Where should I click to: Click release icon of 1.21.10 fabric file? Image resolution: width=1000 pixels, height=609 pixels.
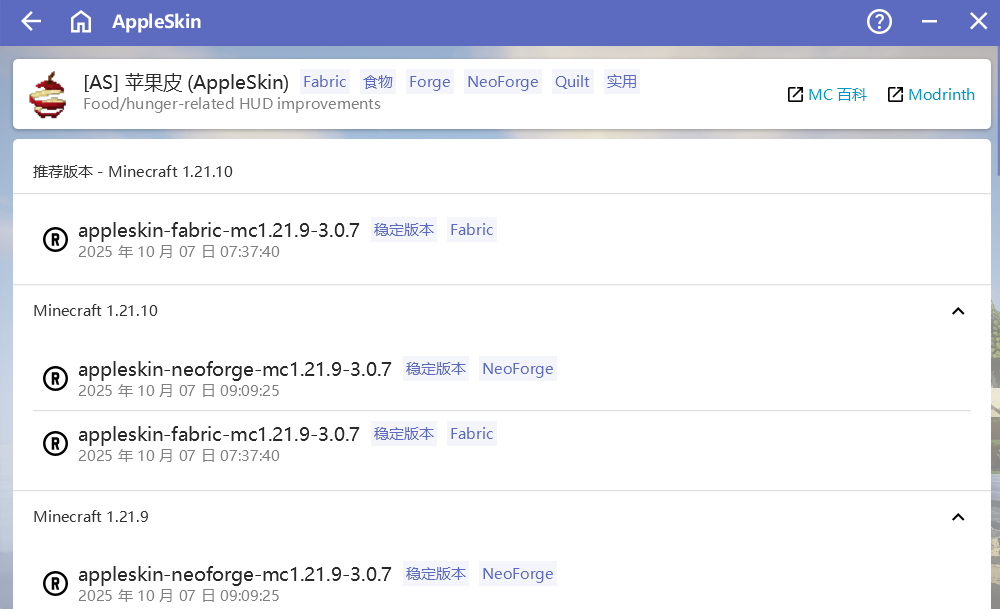point(55,443)
